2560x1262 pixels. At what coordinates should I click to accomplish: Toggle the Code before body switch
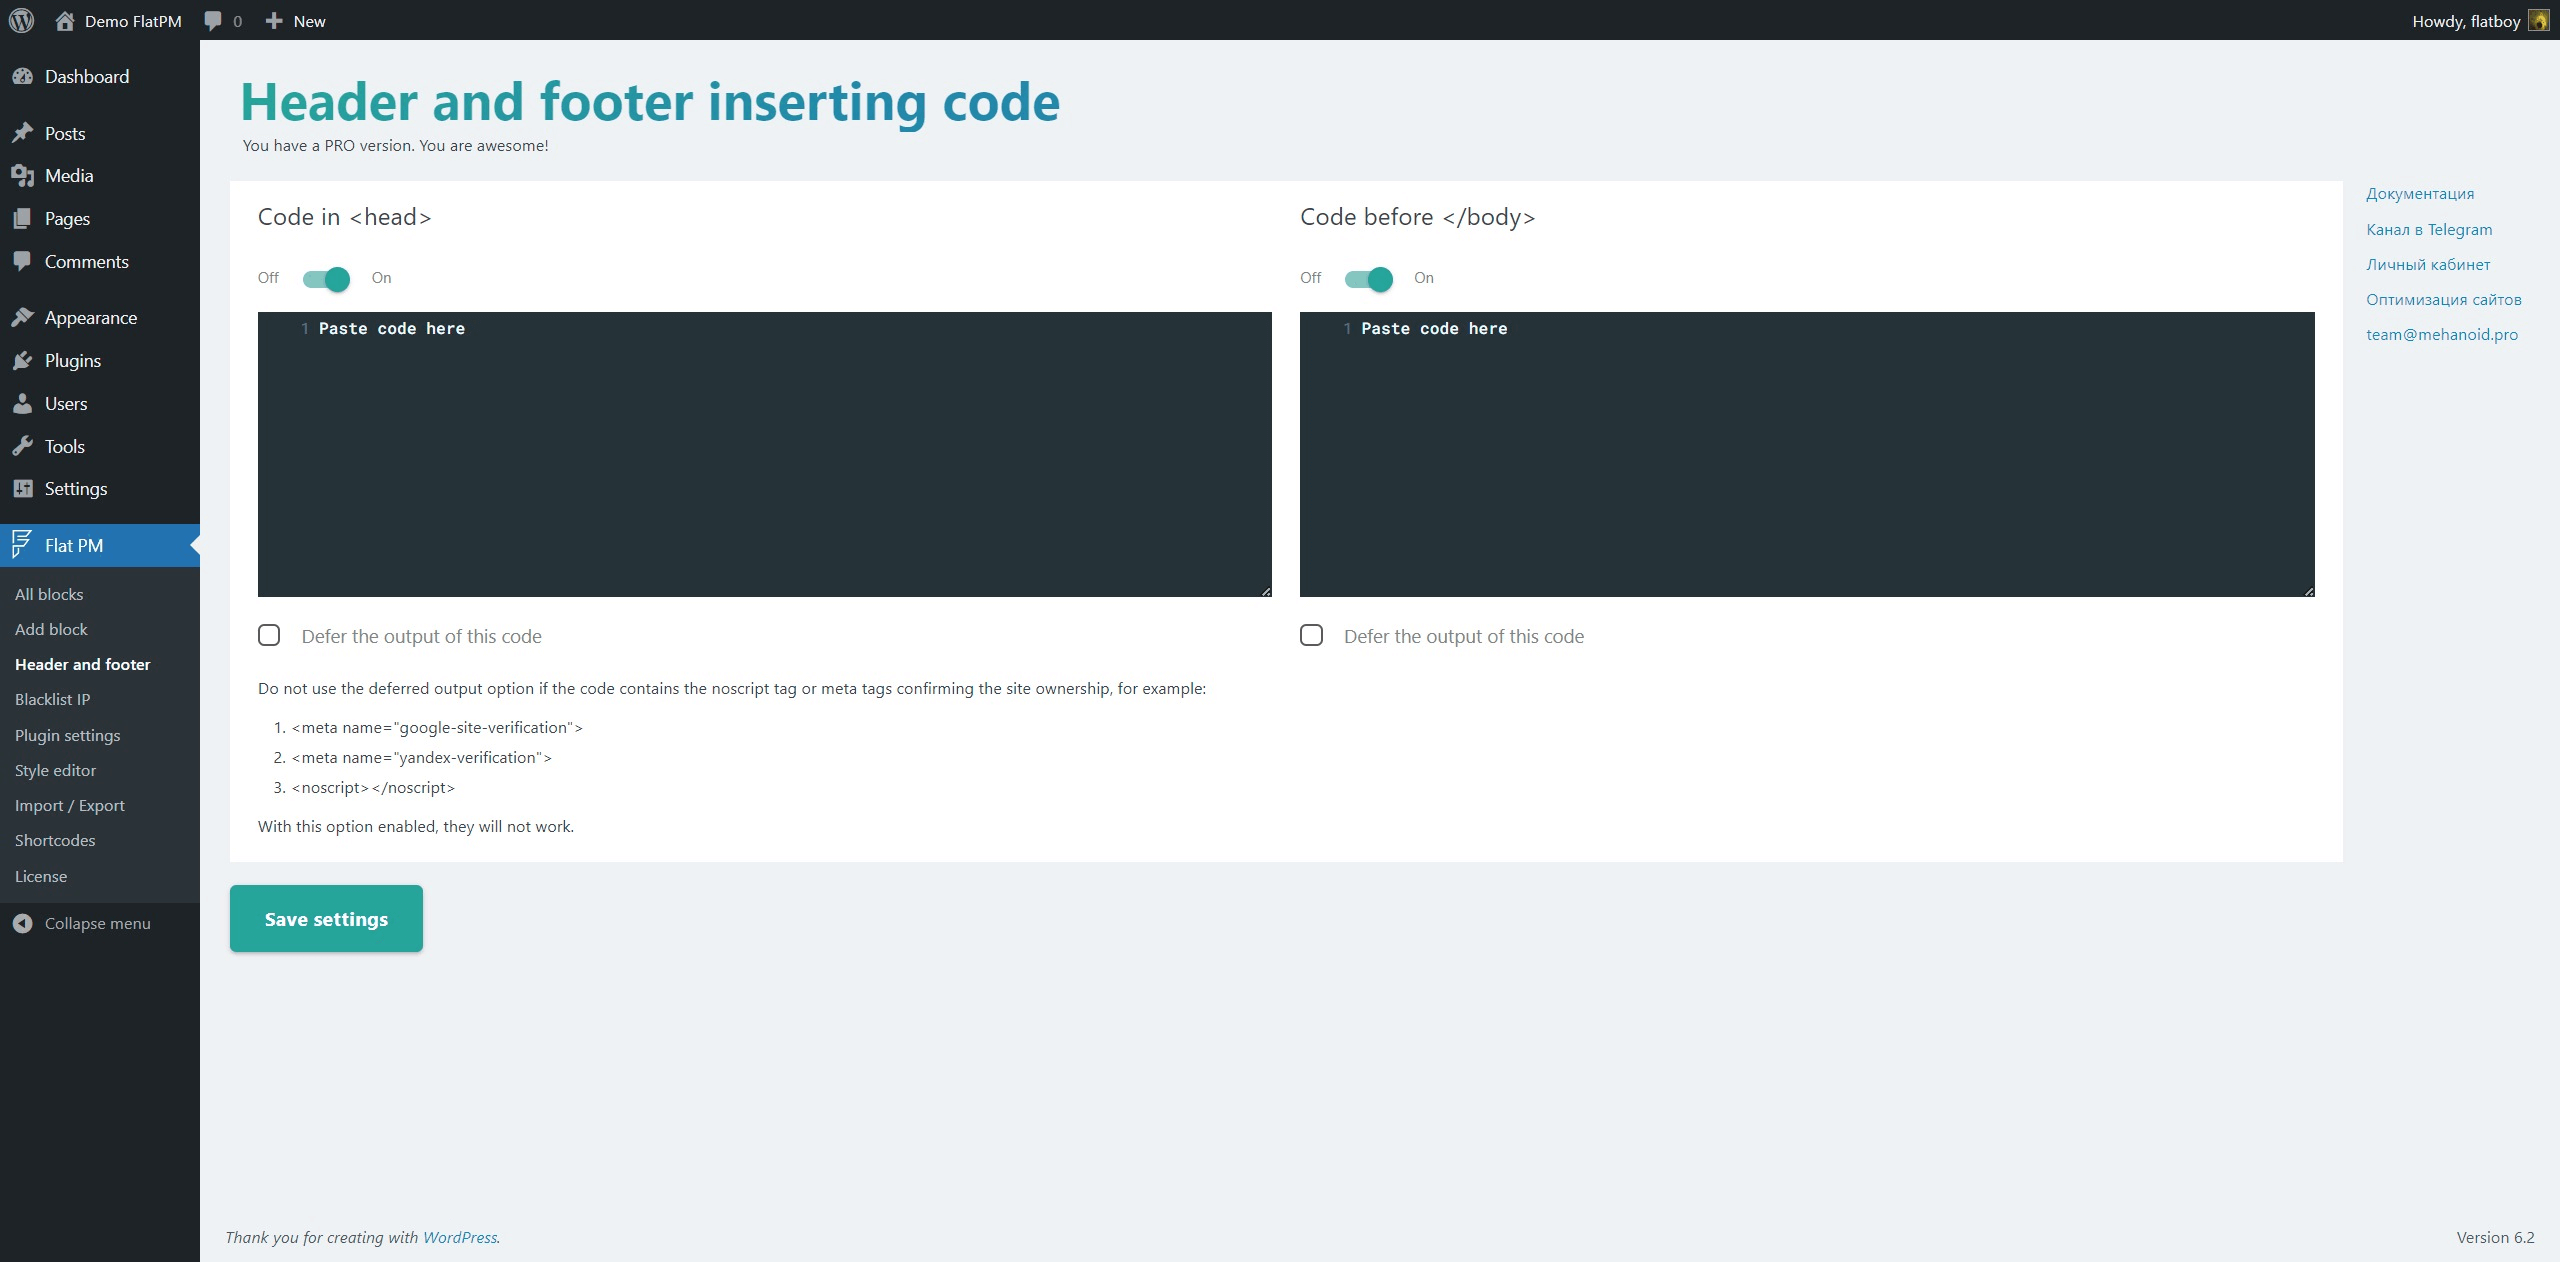tap(1369, 279)
